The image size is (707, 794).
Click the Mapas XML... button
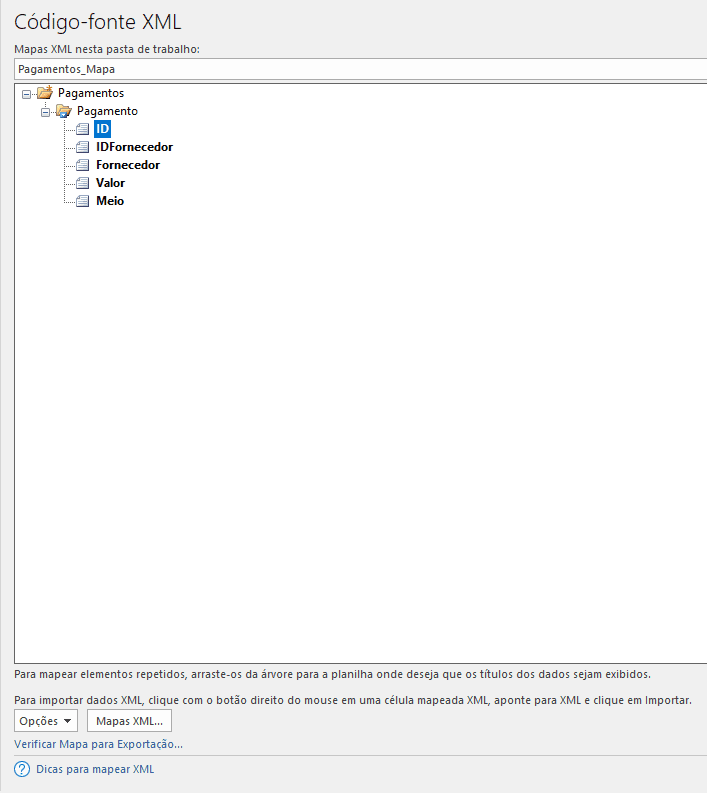pos(129,721)
